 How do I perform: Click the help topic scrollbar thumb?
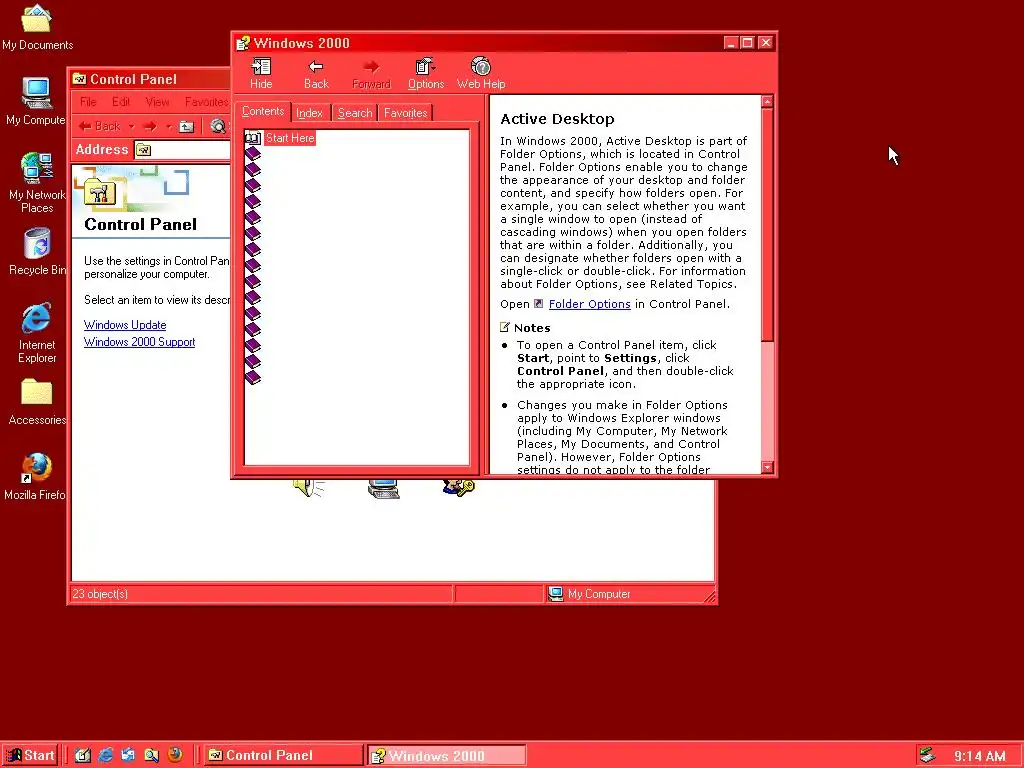(x=767, y=224)
